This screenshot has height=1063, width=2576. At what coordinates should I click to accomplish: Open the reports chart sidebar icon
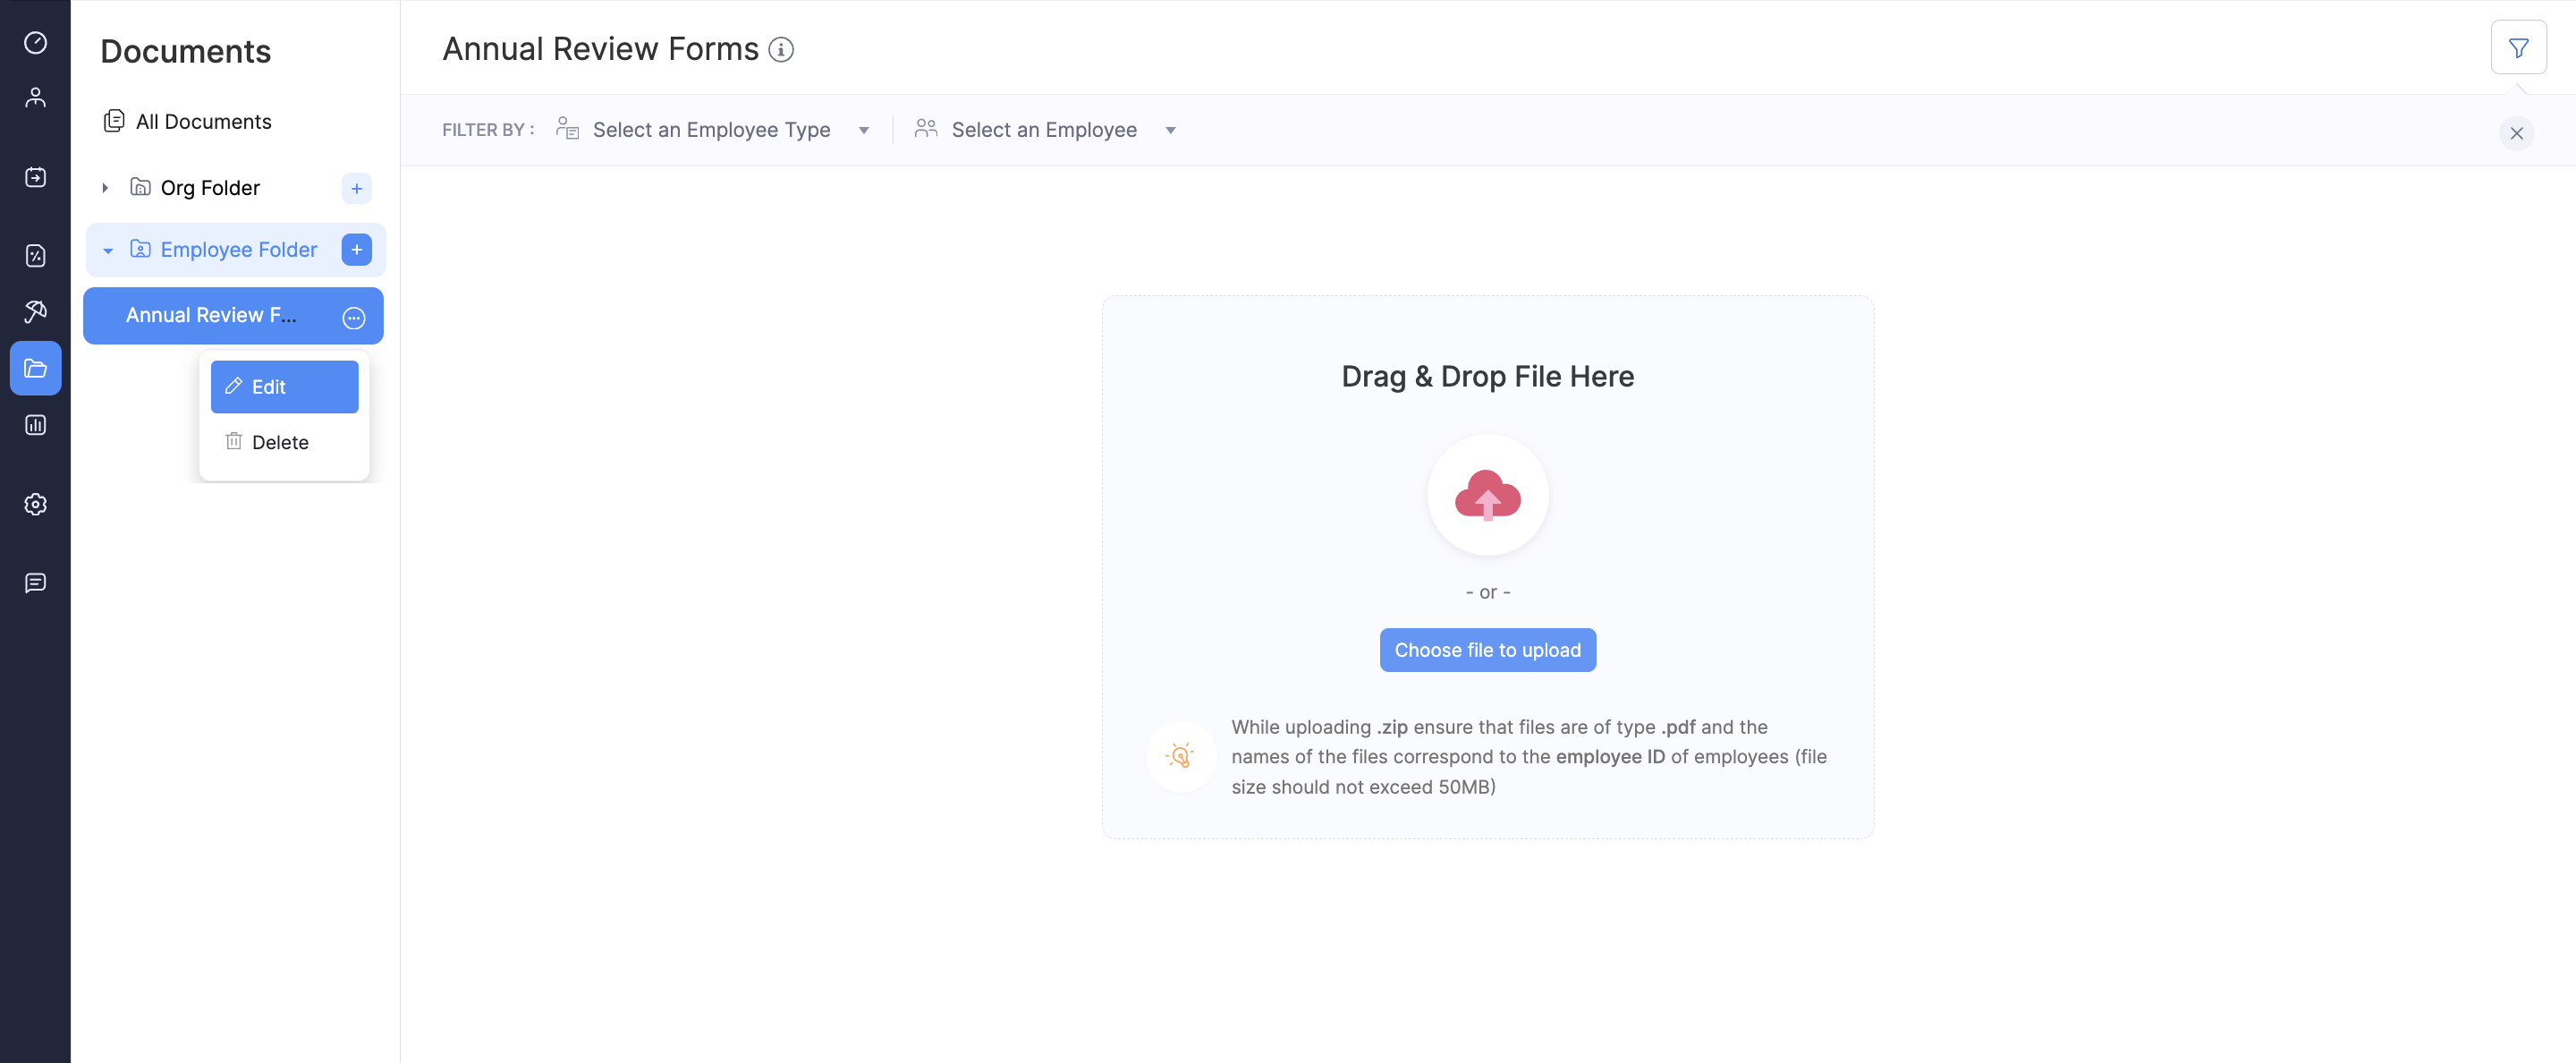click(x=35, y=425)
